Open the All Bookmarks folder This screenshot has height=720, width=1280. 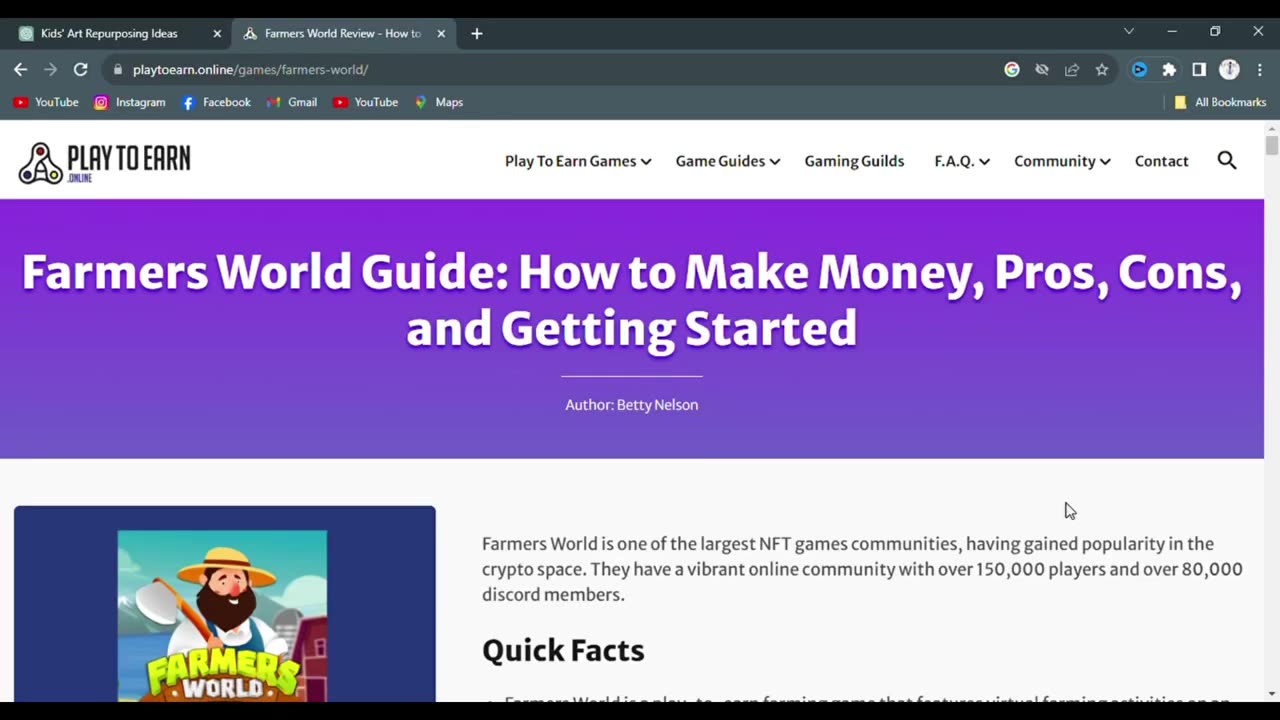(1220, 102)
